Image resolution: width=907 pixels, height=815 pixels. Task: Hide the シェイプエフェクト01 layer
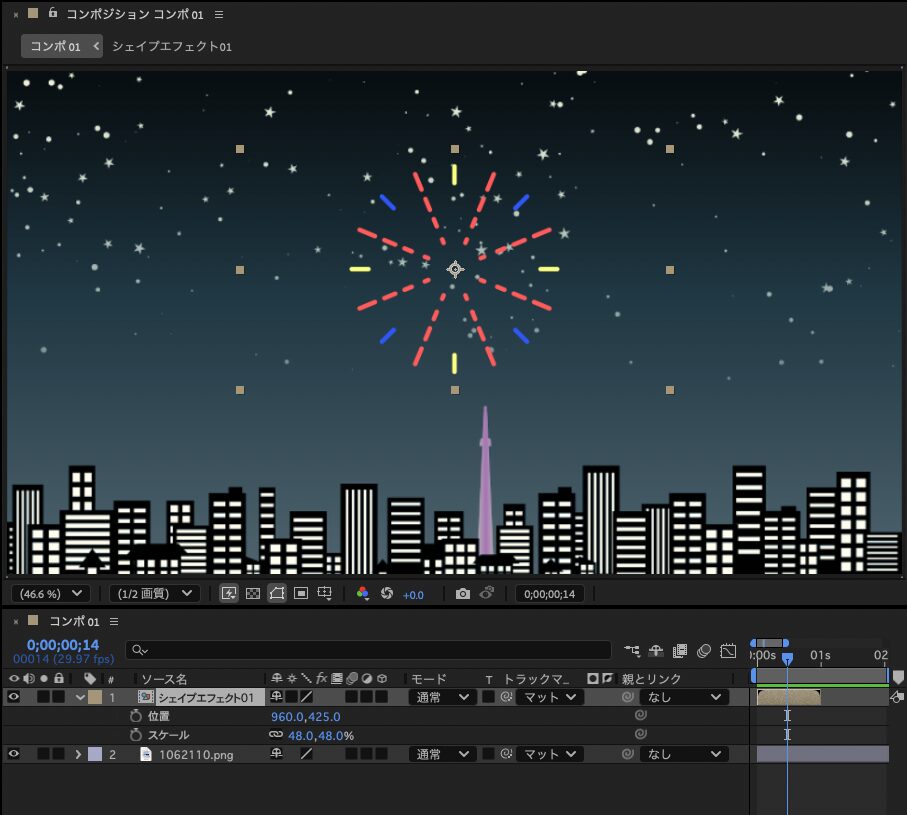[13, 697]
